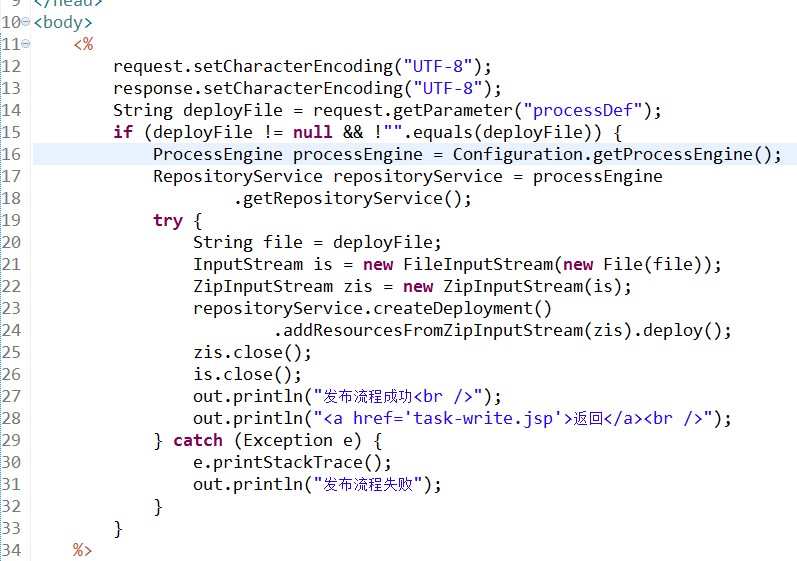
Task: Click the if keyword on line 15
Action: click(x=123, y=132)
